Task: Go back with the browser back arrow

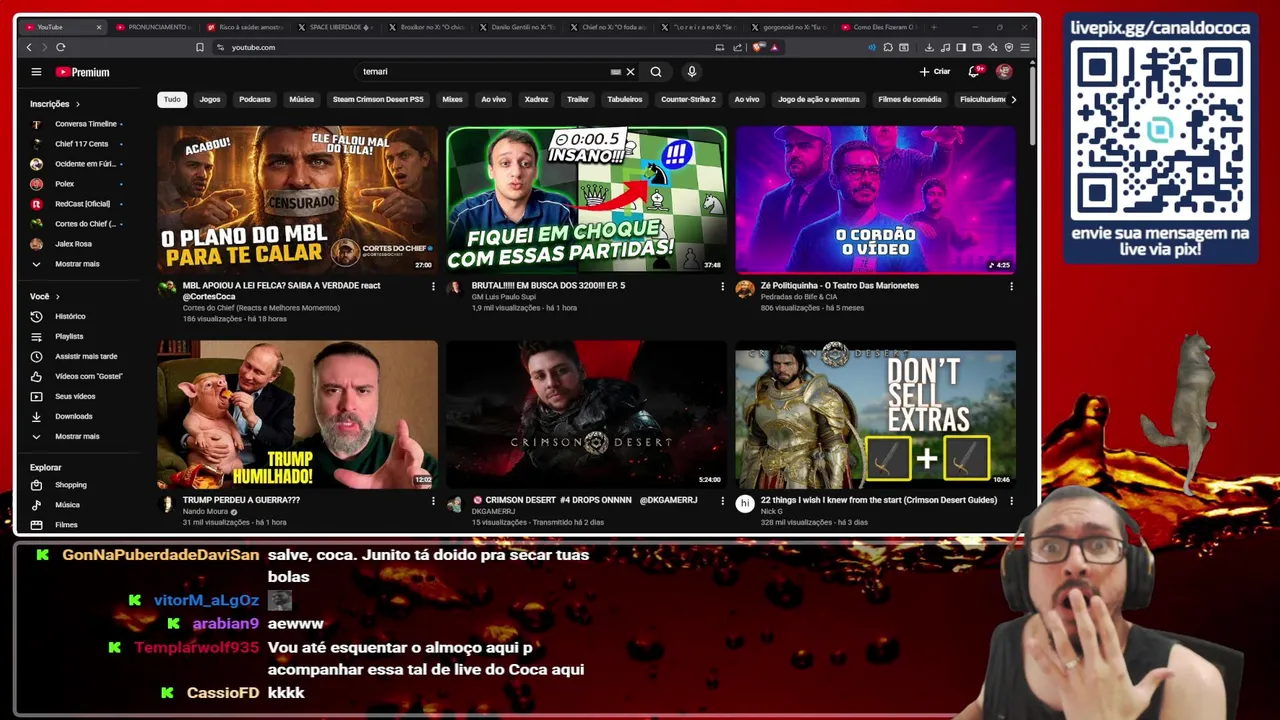Action: coord(29,47)
